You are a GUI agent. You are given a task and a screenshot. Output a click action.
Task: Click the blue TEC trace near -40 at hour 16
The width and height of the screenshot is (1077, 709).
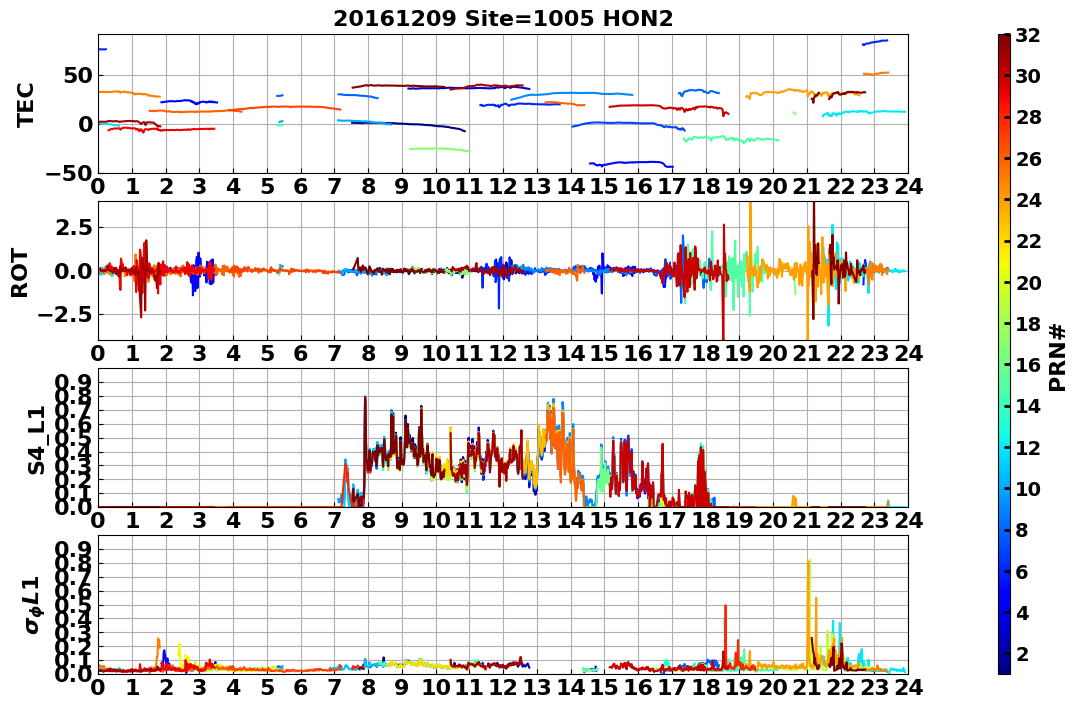pyautogui.click(x=632, y=164)
